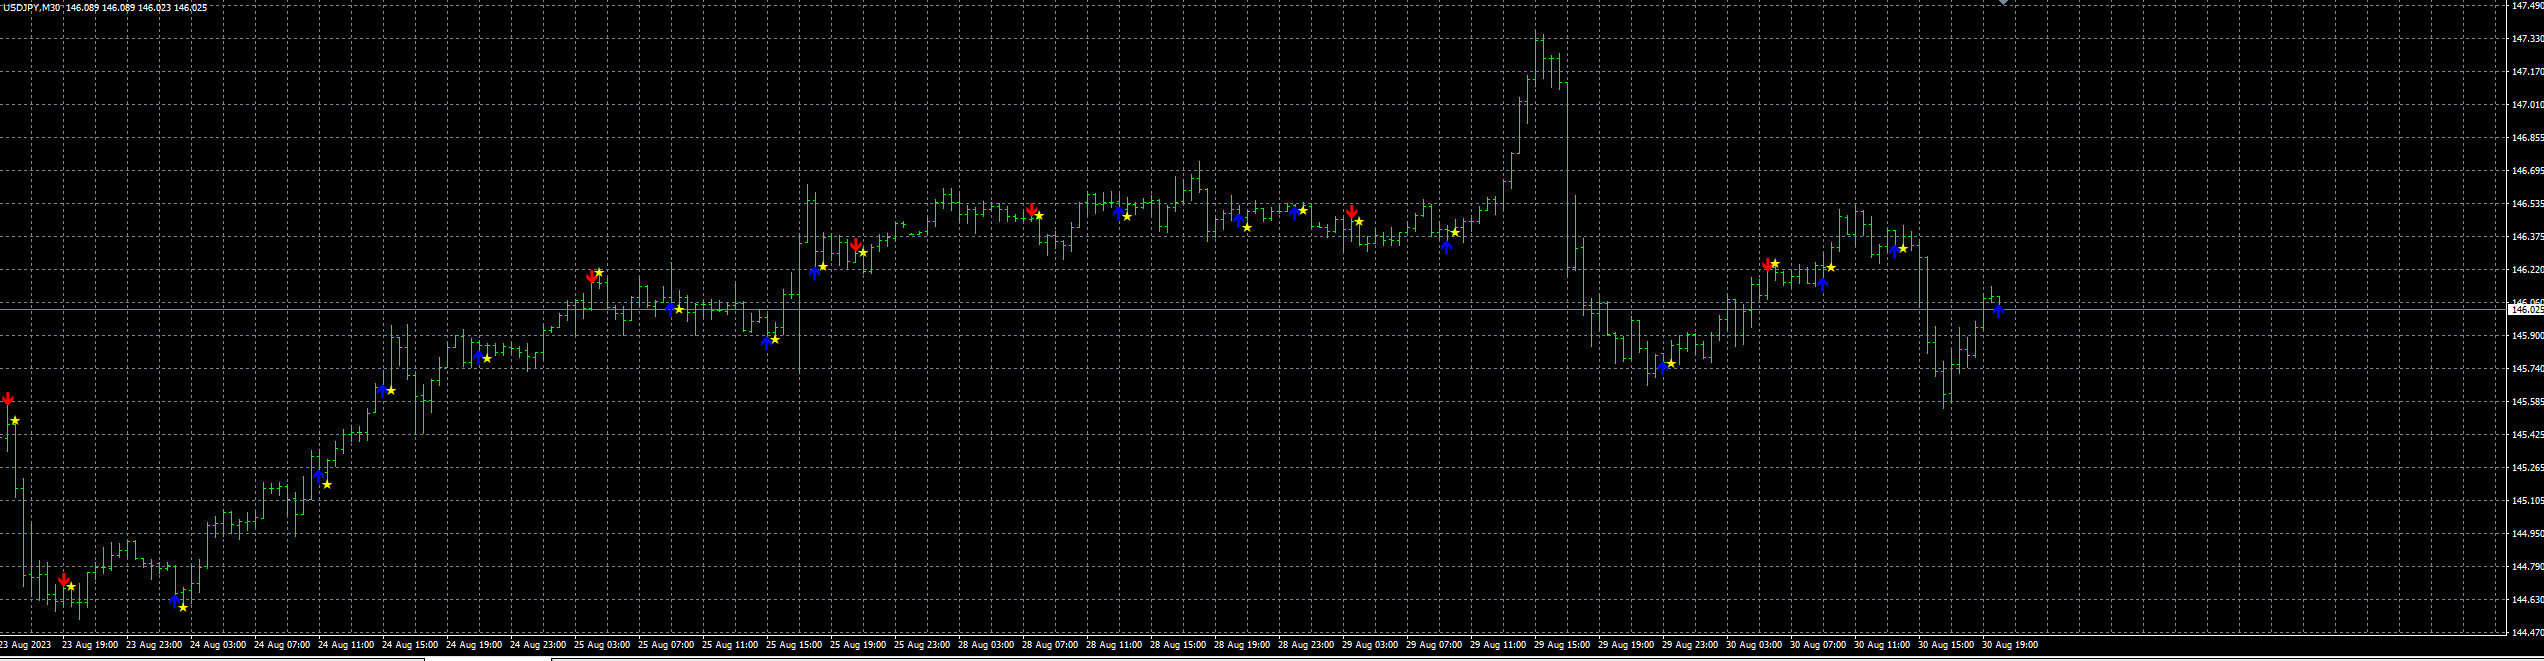Select the 146.695 price scale label
Viewport: 2544px width, 661px height.
tap(2527, 171)
